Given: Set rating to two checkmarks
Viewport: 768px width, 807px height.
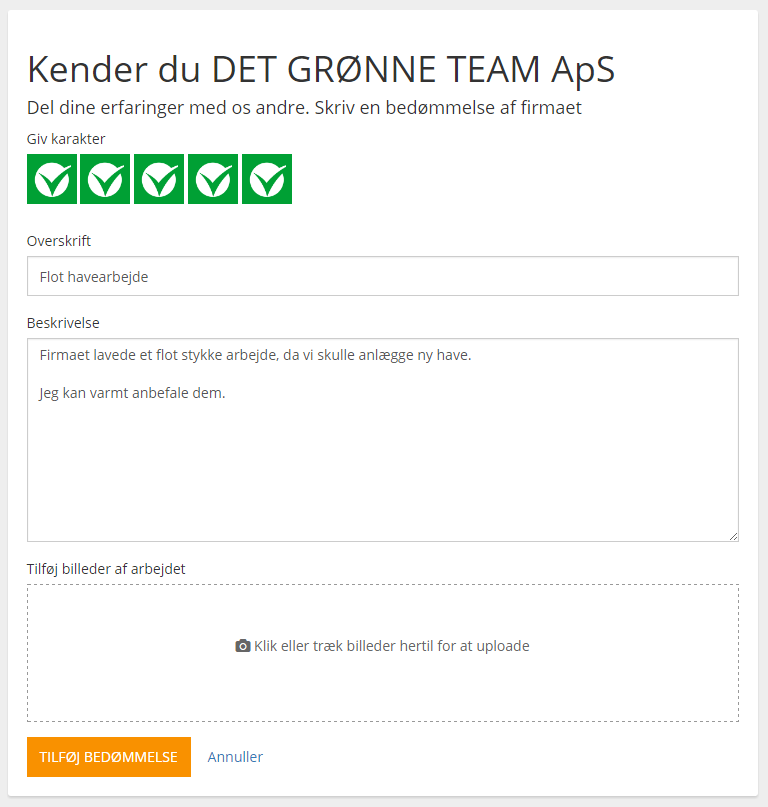Looking at the screenshot, I should point(105,179).
